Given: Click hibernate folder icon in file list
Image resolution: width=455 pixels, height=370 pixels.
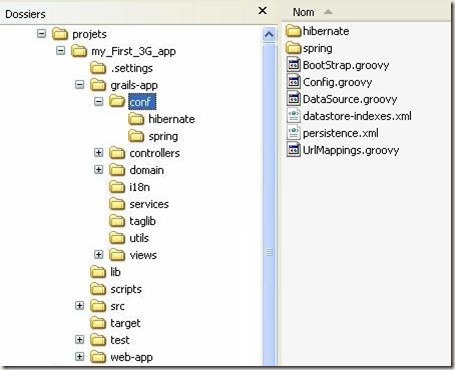Looking at the screenshot, I should tap(294, 31).
